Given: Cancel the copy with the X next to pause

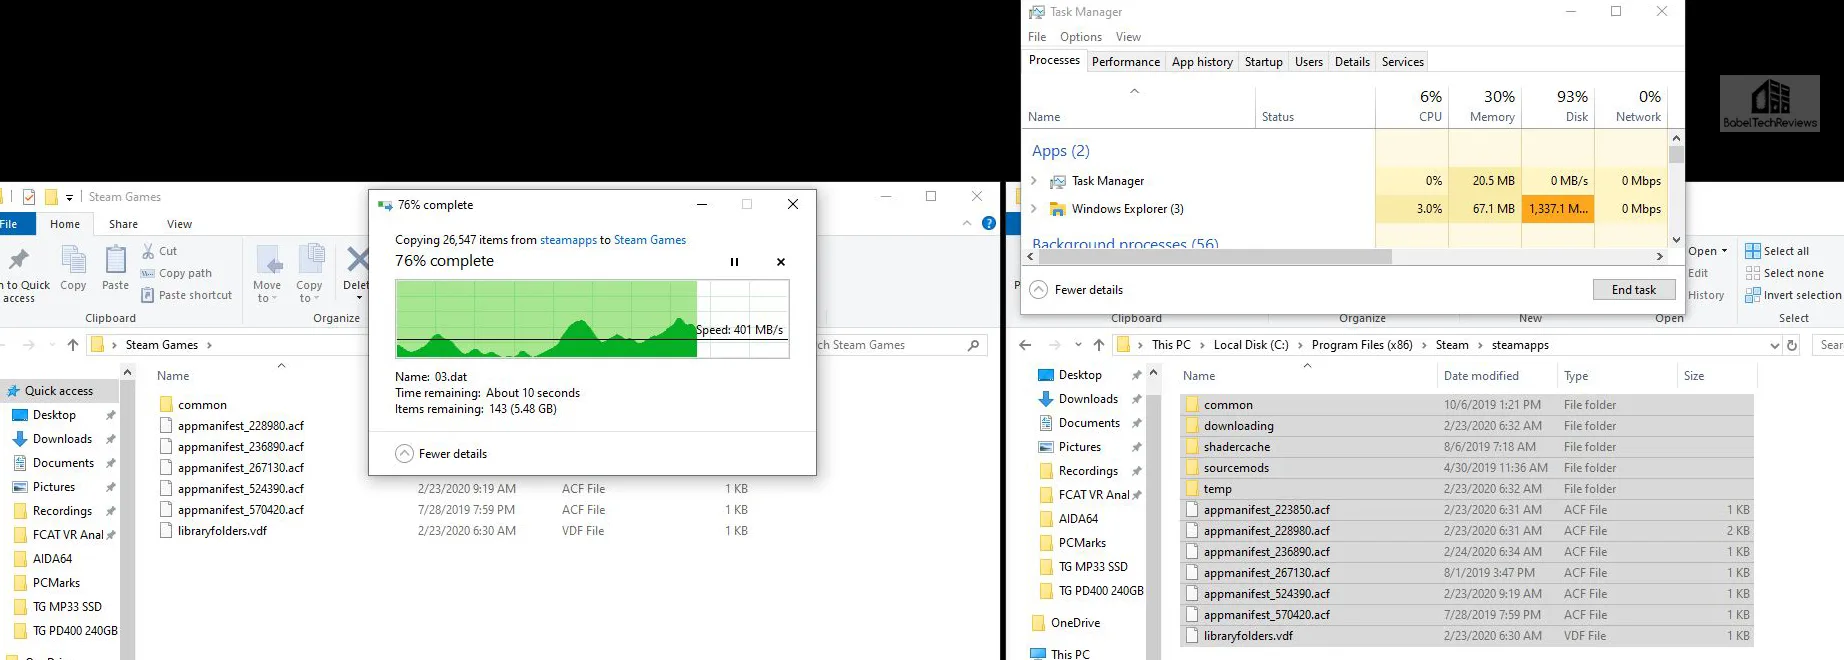Looking at the screenshot, I should 781,262.
